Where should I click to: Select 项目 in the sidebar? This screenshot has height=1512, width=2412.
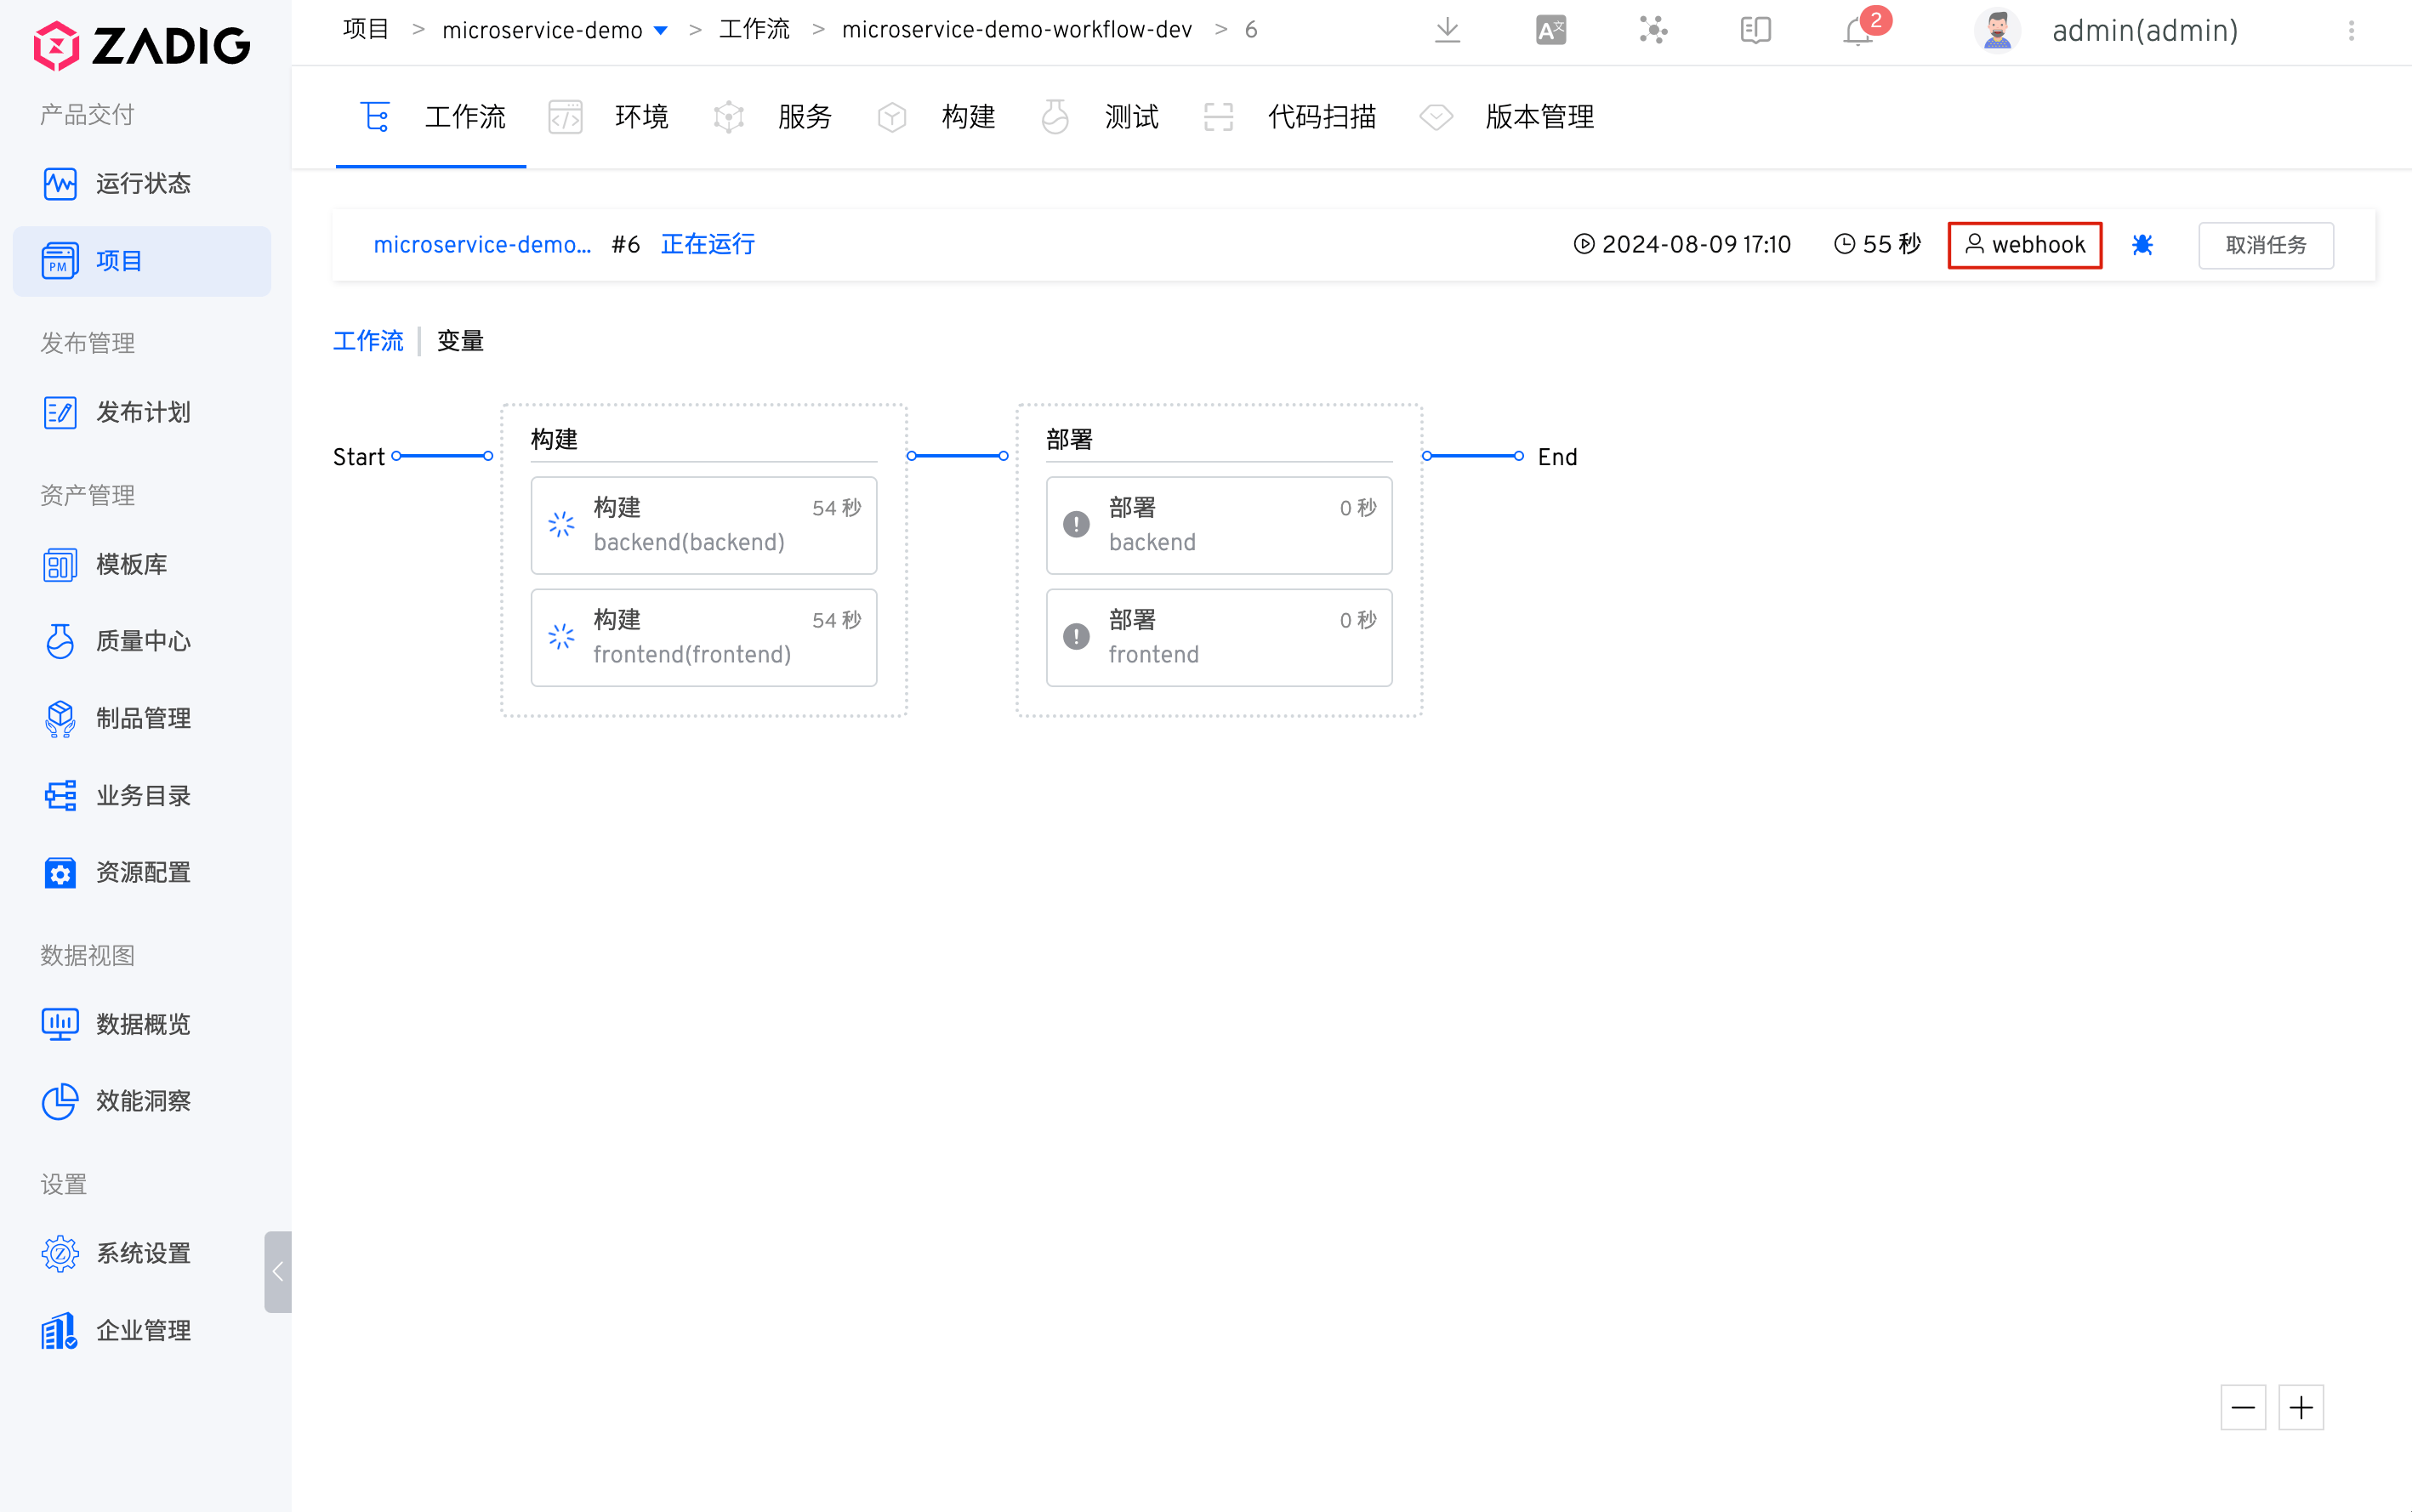click(142, 261)
